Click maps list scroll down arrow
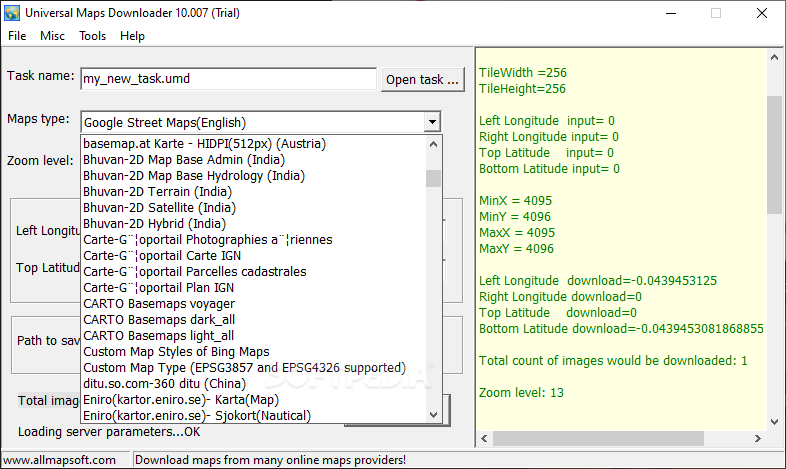This screenshot has height=469, width=786. (434, 415)
